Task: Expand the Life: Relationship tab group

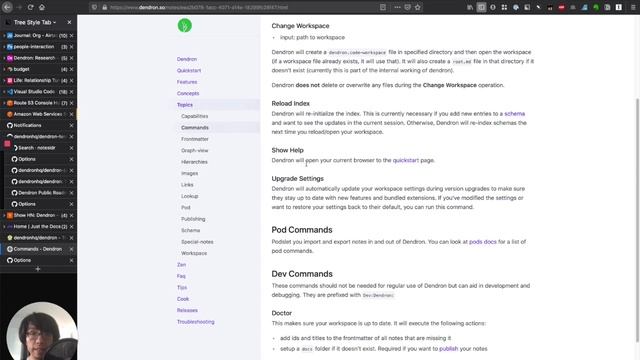Action: pyautogui.click(x=4, y=80)
